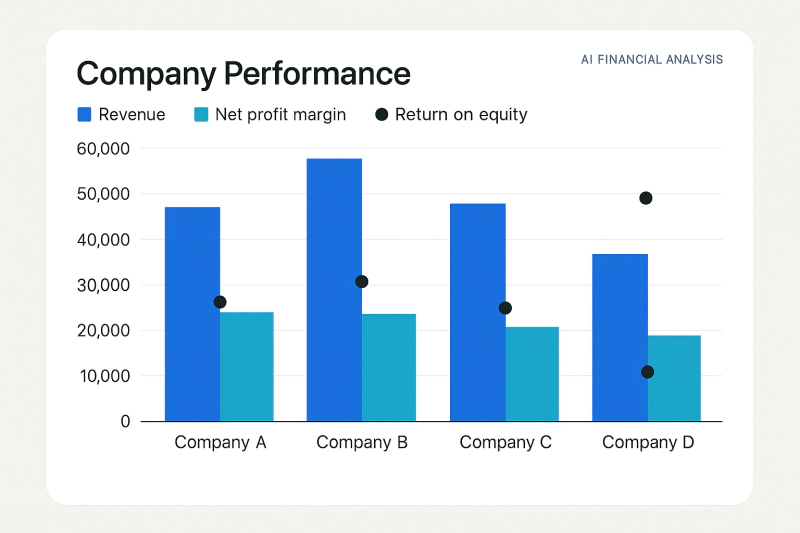This screenshot has height=533, width=800.
Task: Click Company B's return on equity dot
Action: pos(362,282)
